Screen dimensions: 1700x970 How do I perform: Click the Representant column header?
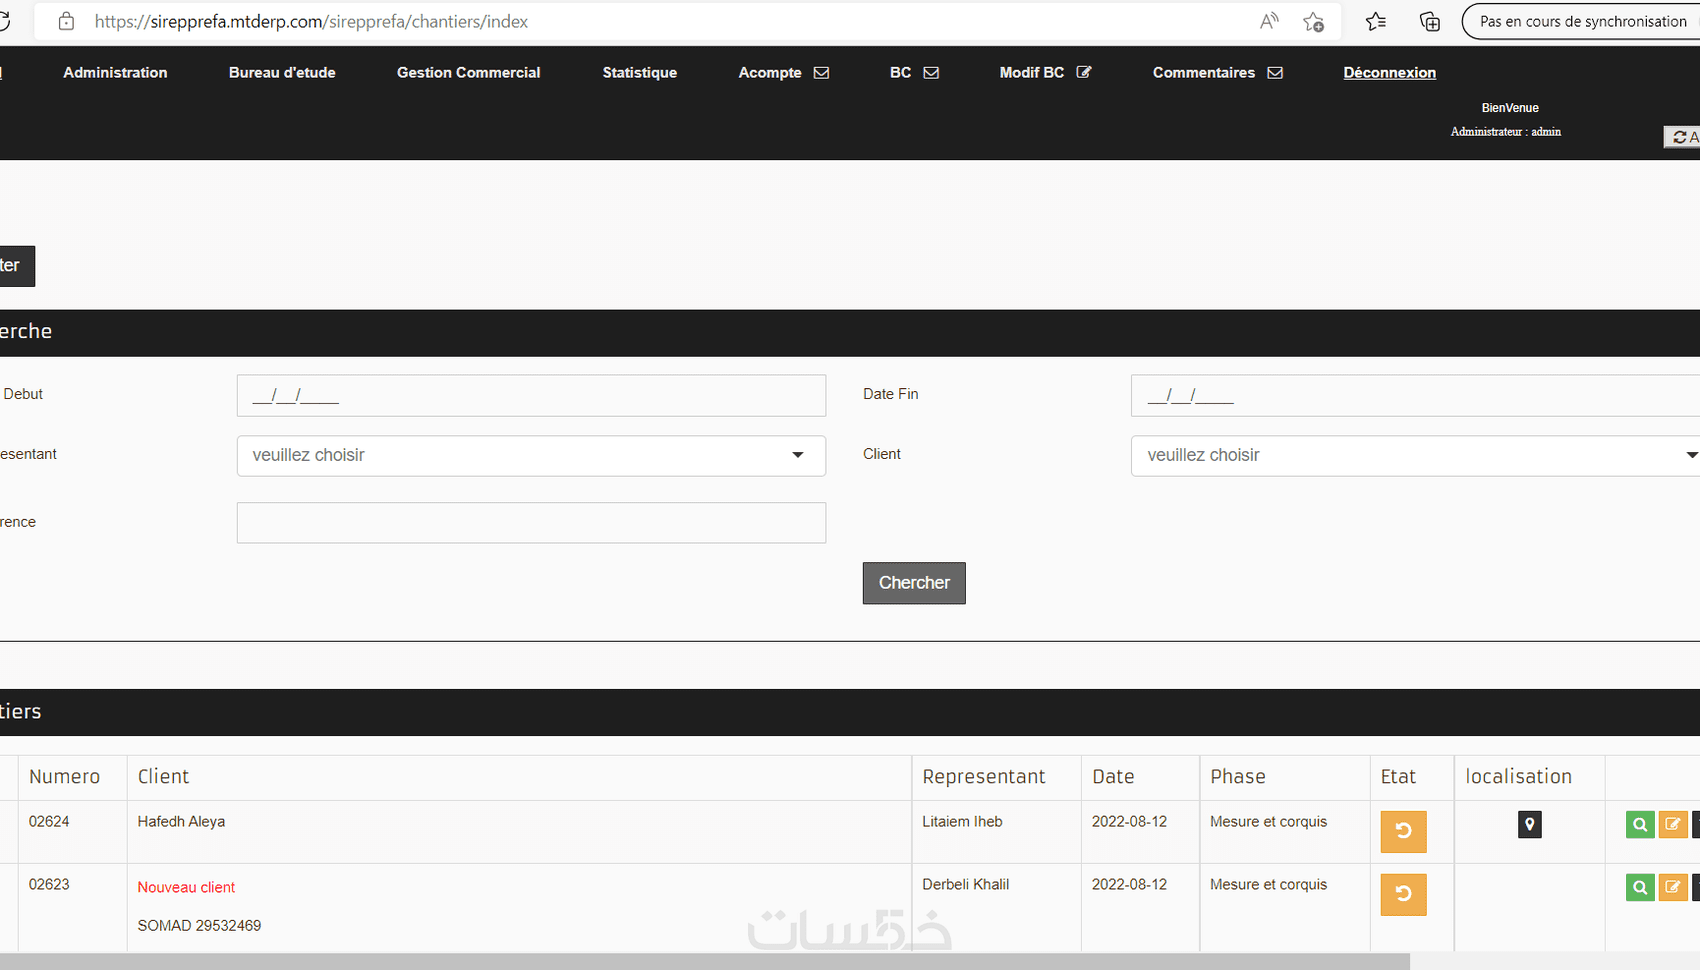coord(983,777)
